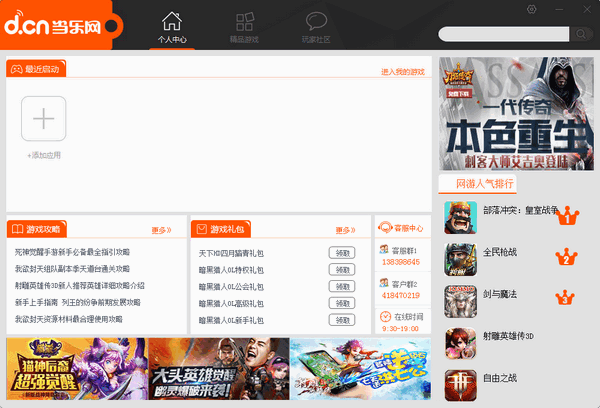Open the 刺客大师艾吉奥 banner ad
Screen dimensions: 600x408
pos(516,114)
